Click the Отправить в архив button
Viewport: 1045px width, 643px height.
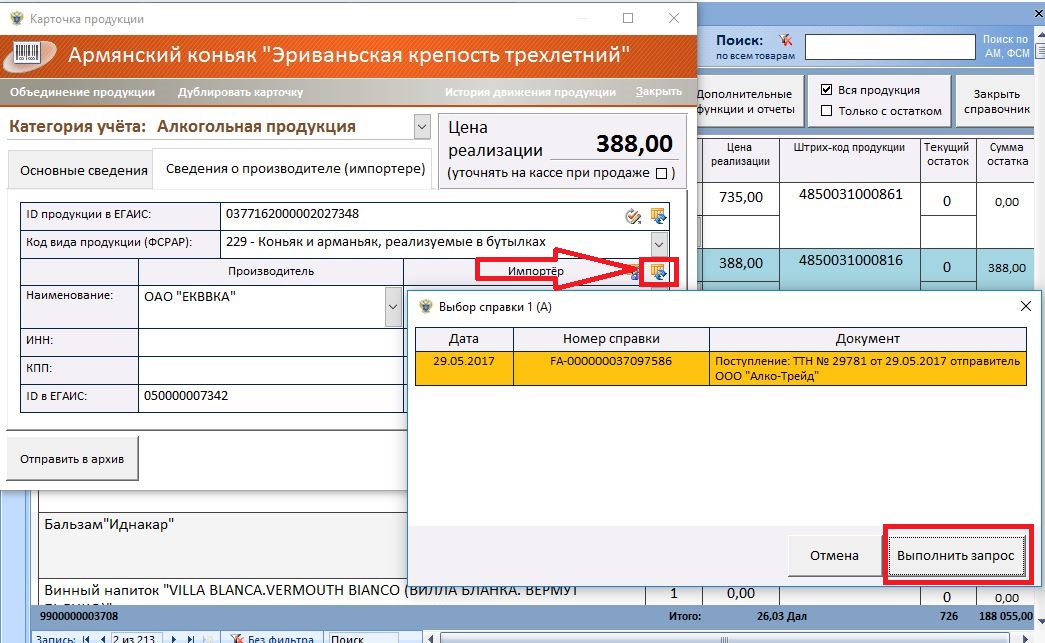(x=73, y=459)
